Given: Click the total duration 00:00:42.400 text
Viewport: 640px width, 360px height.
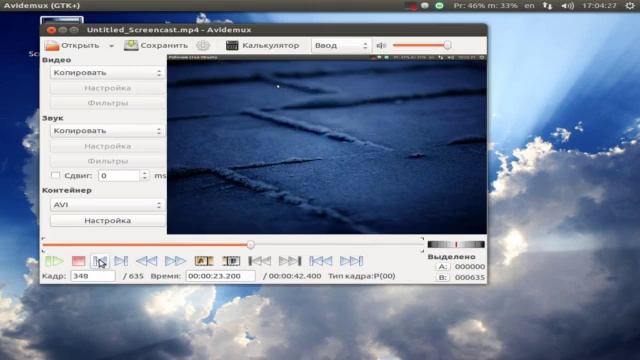Looking at the screenshot, I should pos(295,276).
